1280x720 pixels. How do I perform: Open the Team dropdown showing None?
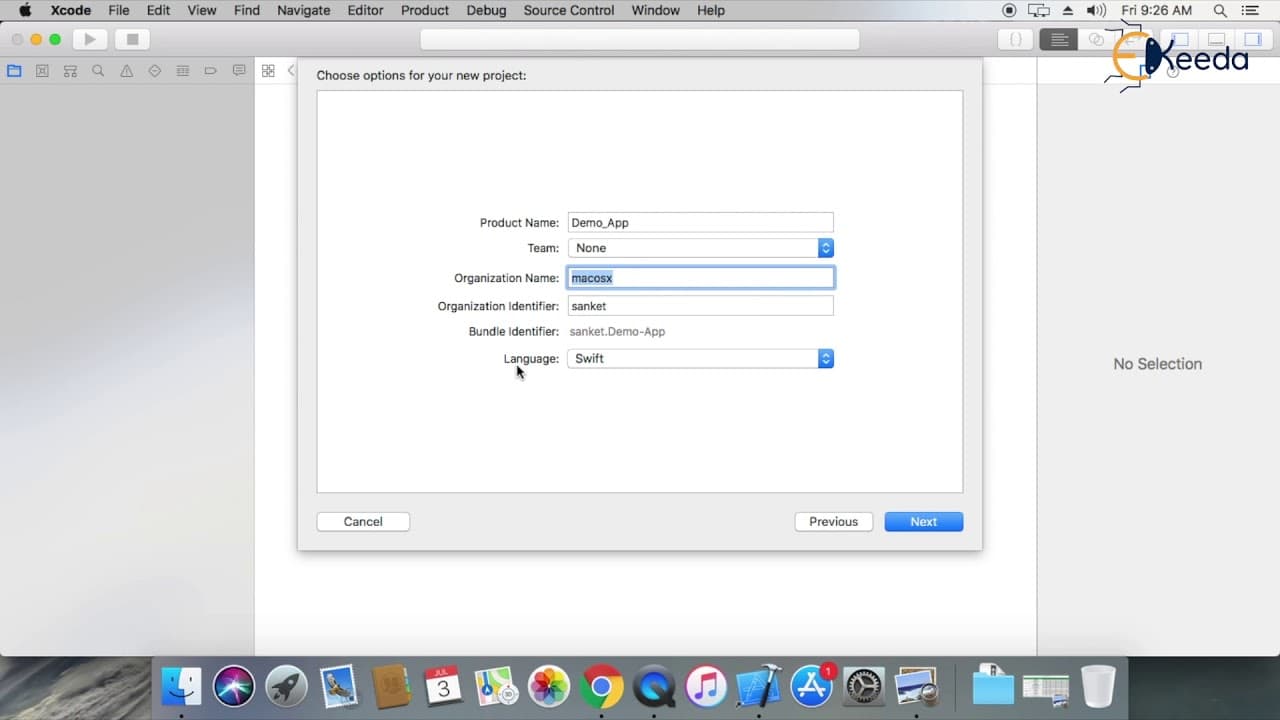(x=700, y=248)
